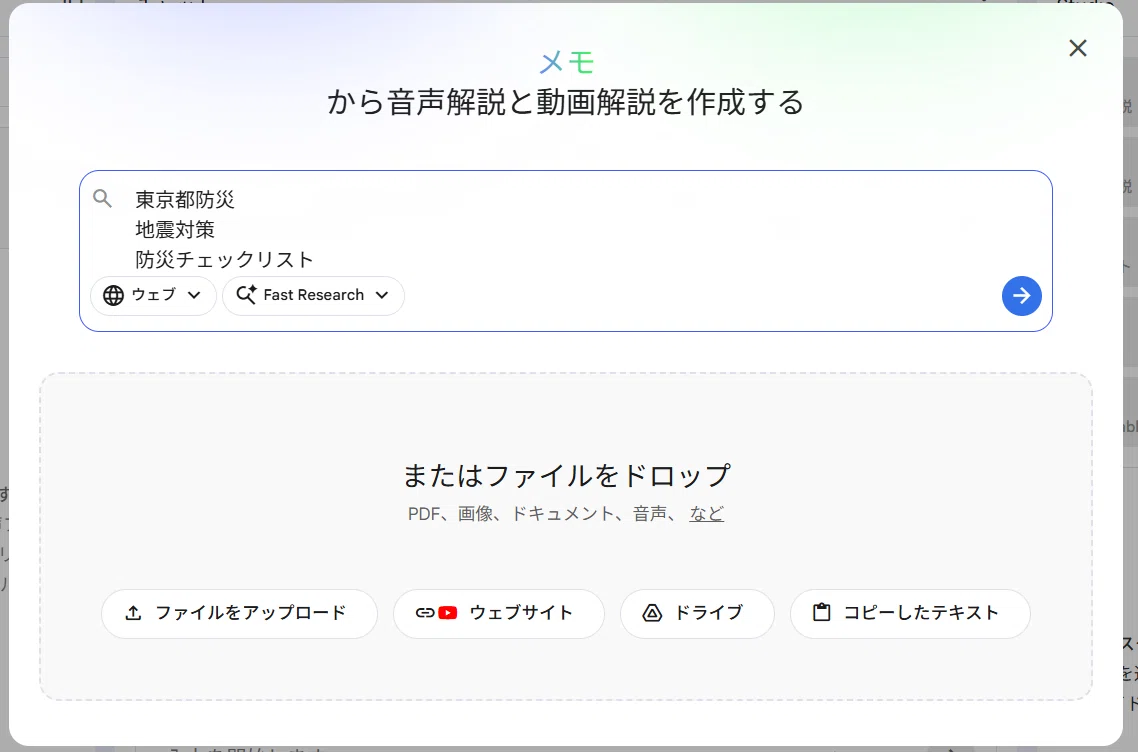Click the 防災チェックリスト line in the query

224,259
